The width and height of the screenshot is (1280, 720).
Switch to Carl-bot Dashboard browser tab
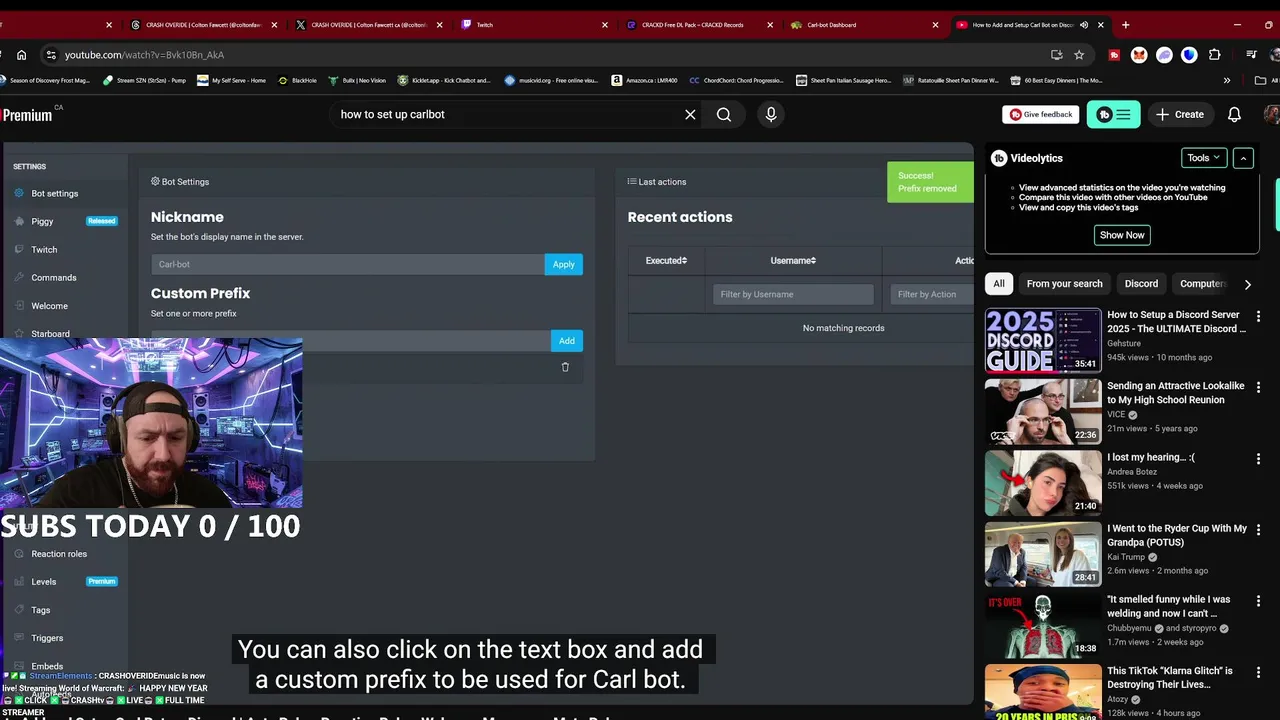865,25
